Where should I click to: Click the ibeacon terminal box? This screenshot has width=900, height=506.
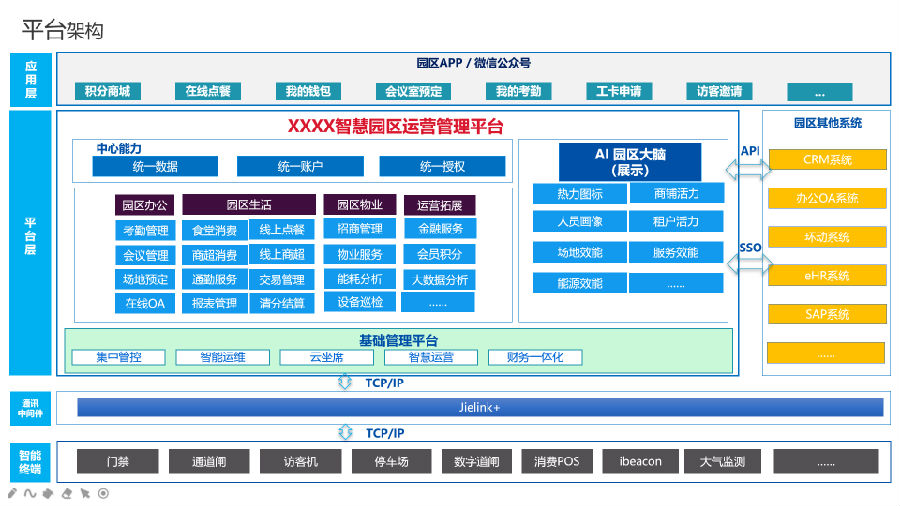click(x=640, y=461)
